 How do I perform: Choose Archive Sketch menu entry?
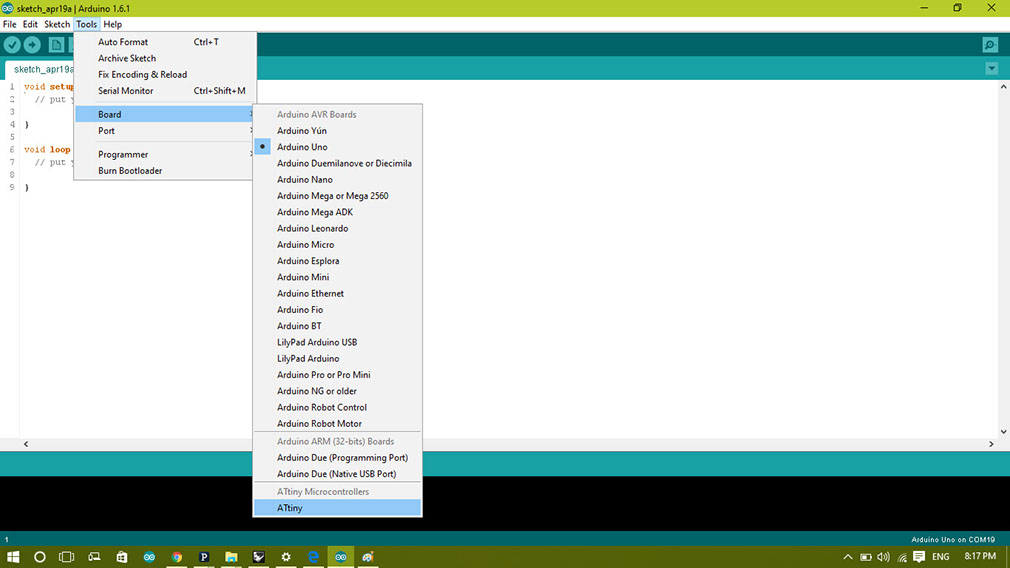pyautogui.click(x=166, y=58)
